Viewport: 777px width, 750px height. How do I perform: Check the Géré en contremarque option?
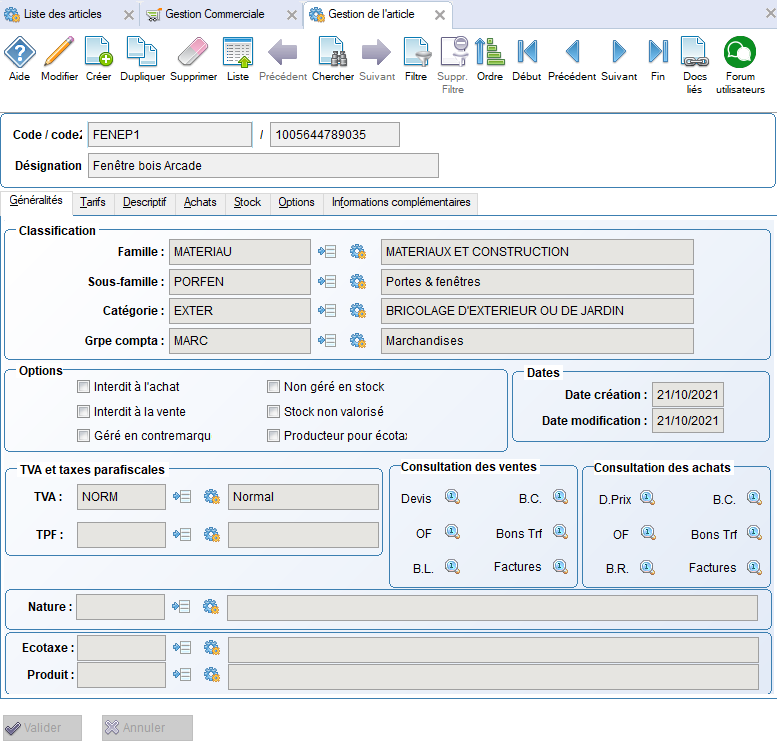click(84, 435)
